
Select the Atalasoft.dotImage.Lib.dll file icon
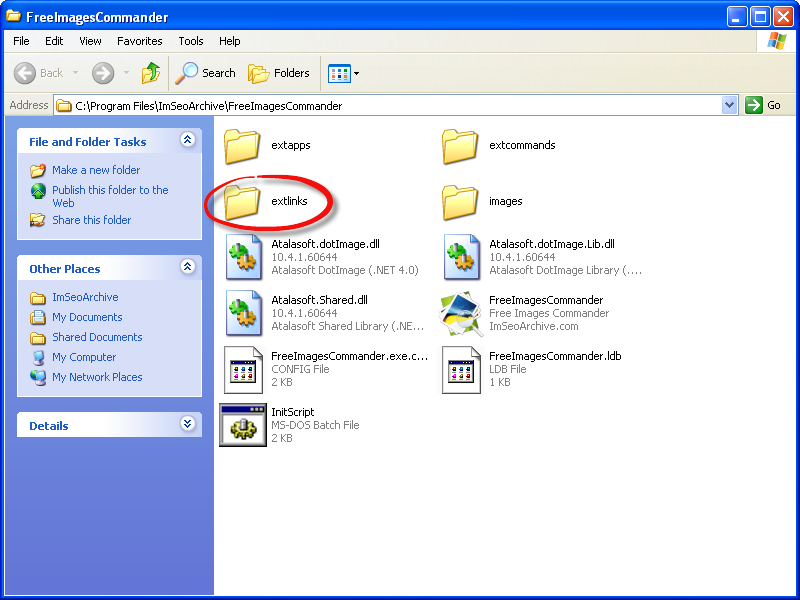[462, 257]
